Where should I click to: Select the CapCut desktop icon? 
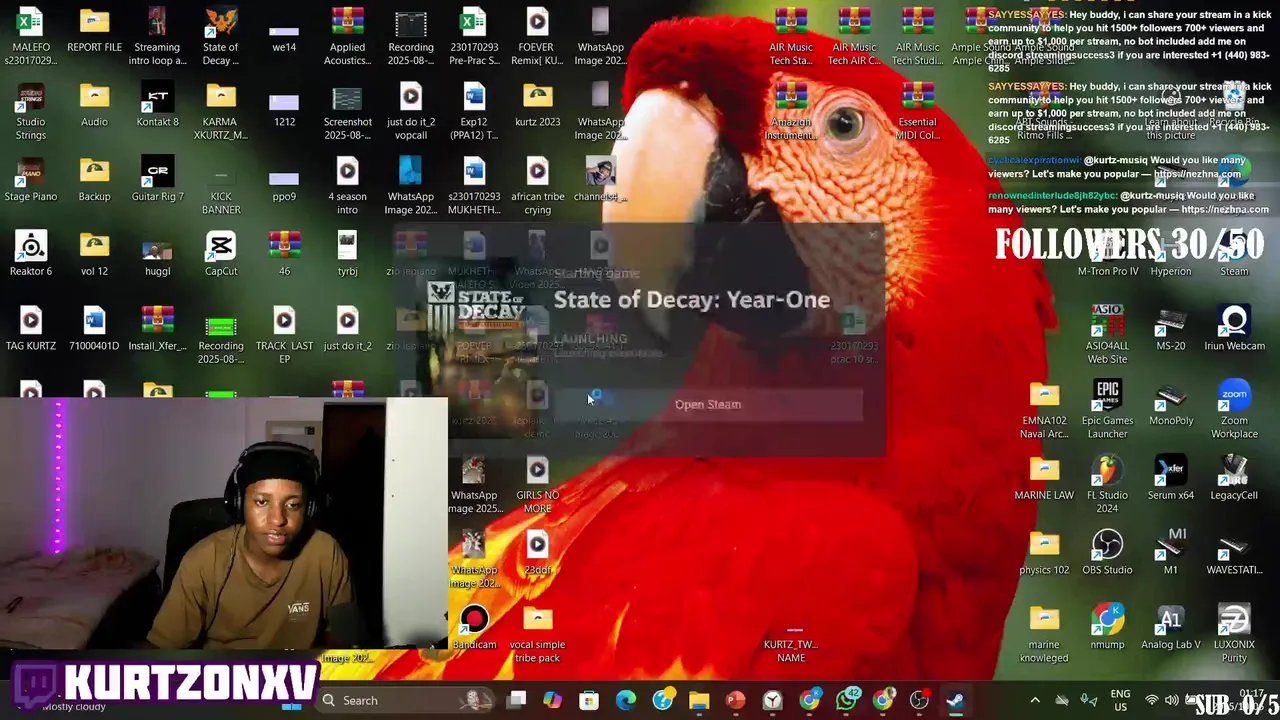[x=221, y=254]
